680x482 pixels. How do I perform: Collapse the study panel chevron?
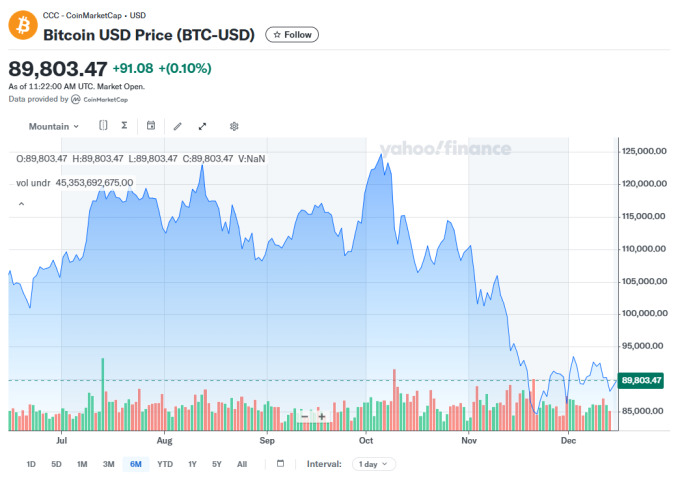(21, 204)
